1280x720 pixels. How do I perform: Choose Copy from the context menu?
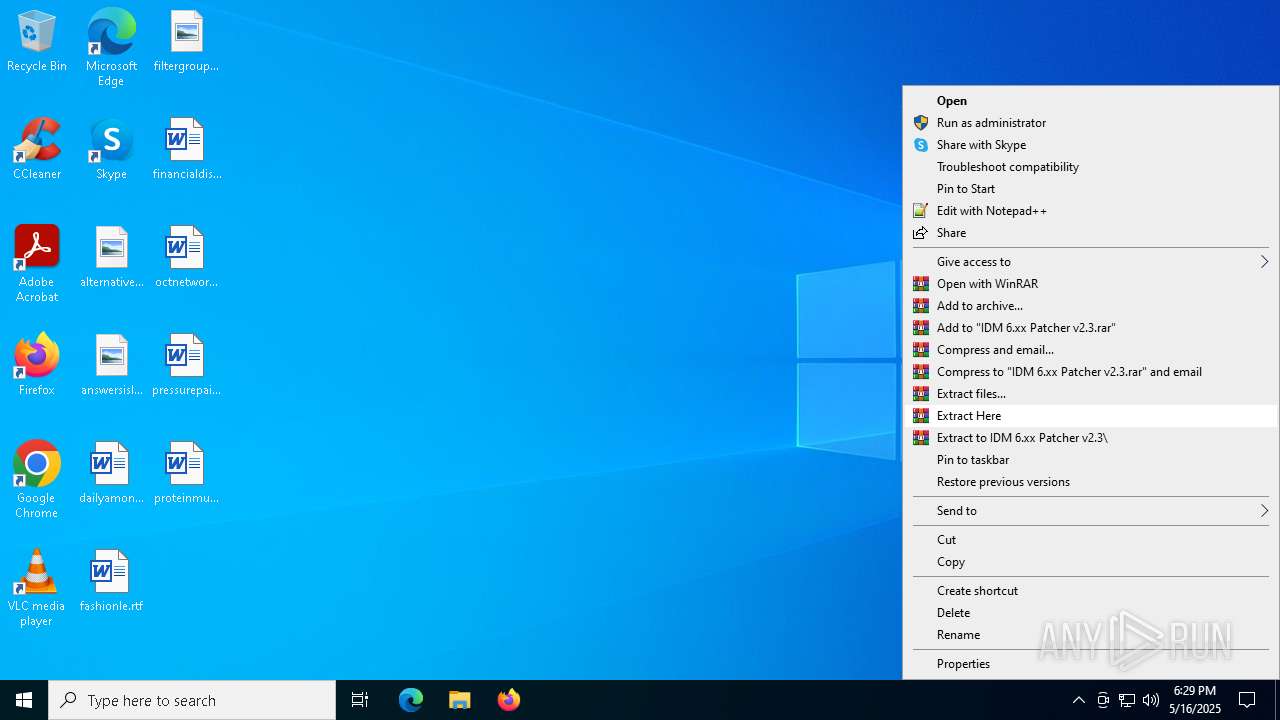click(1090, 562)
